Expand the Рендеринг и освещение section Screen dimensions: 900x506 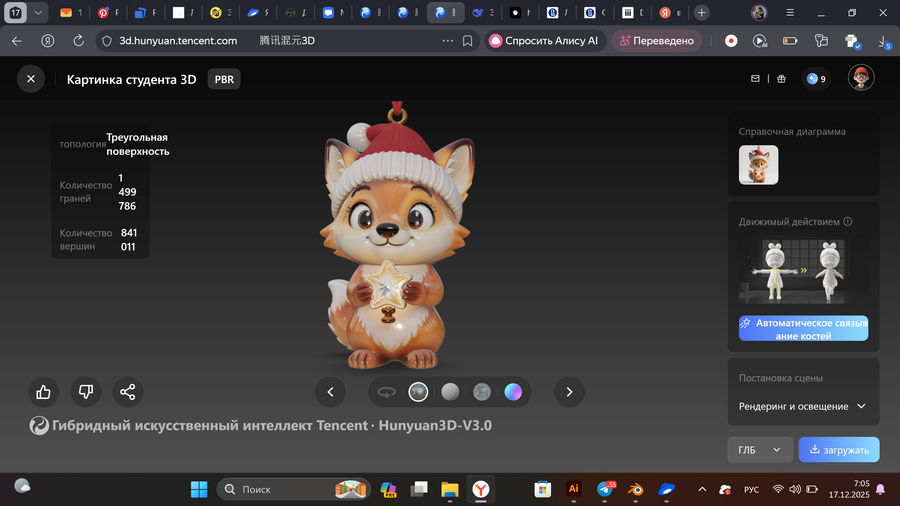pyautogui.click(x=802, y=407)
